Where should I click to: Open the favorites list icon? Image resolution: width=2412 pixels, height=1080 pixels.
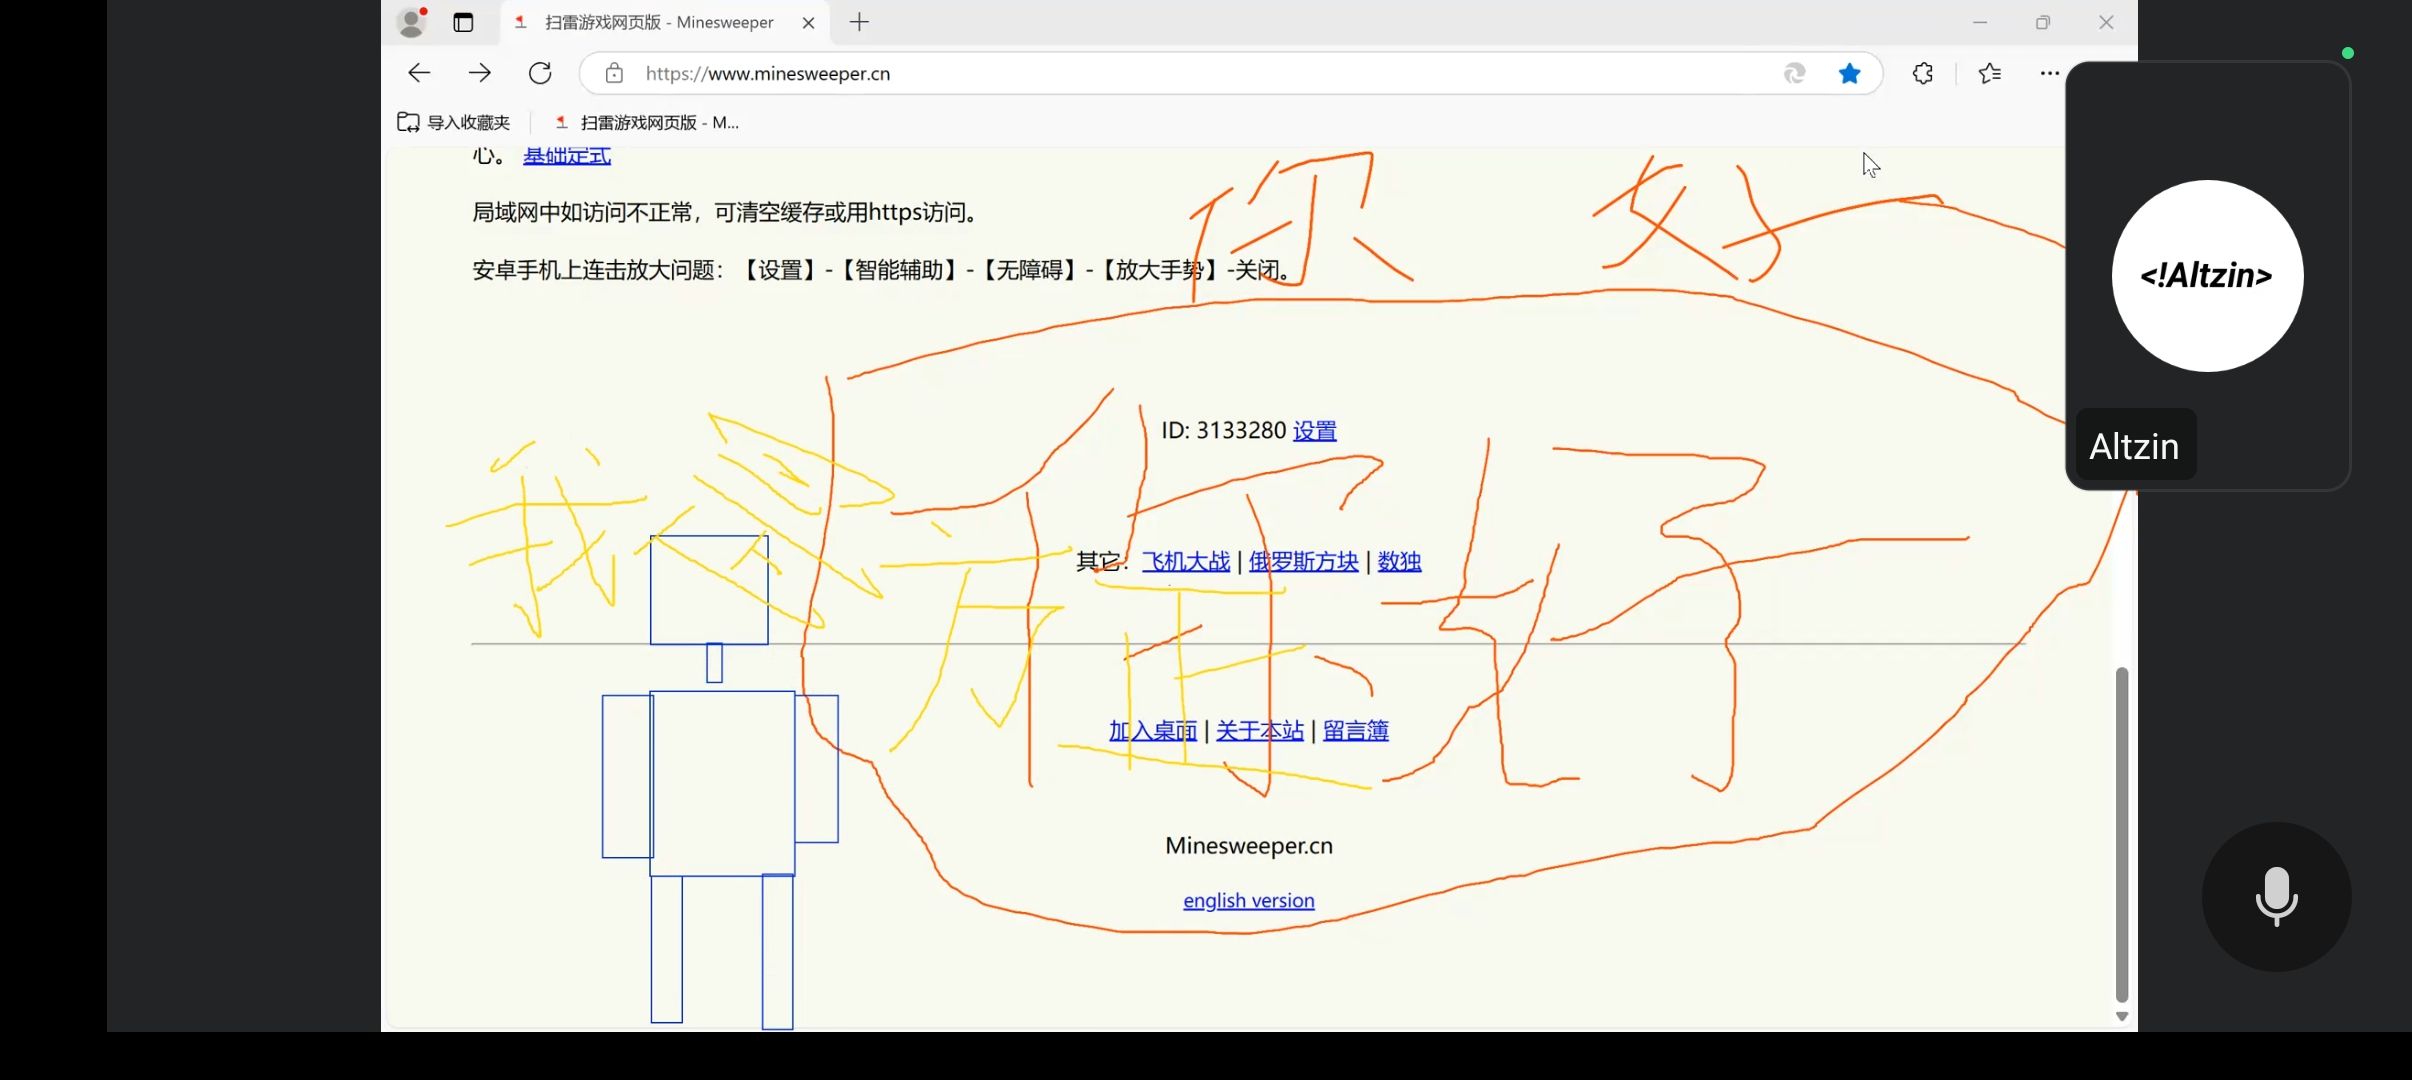(x=1989, y=73)
